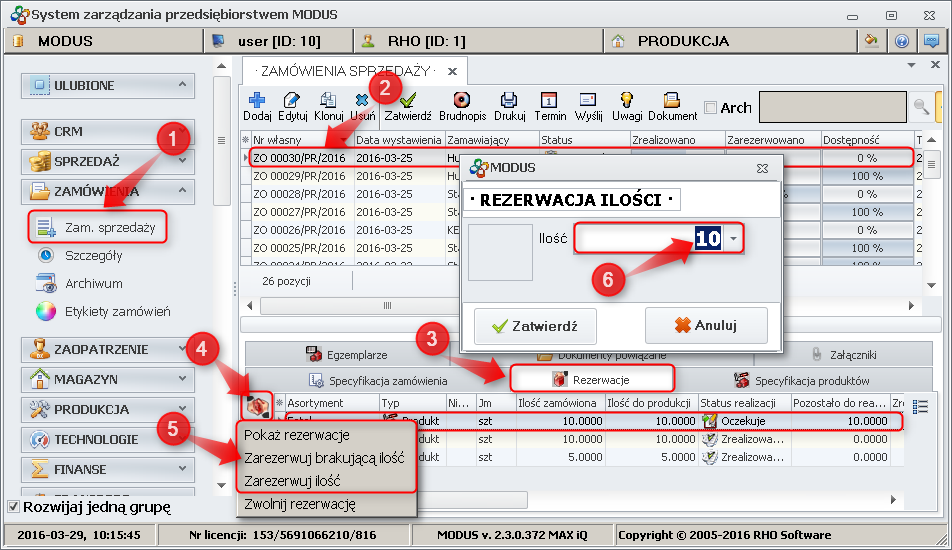Sort by Data wystawienia column header
This screenshot has width=952, height=550.
click(x=399, y=140)
